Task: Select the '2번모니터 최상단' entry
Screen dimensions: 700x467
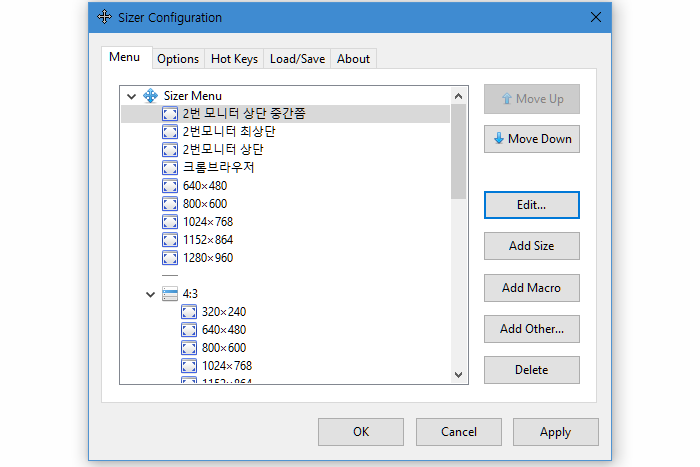Action: click(x=229, y=132)
